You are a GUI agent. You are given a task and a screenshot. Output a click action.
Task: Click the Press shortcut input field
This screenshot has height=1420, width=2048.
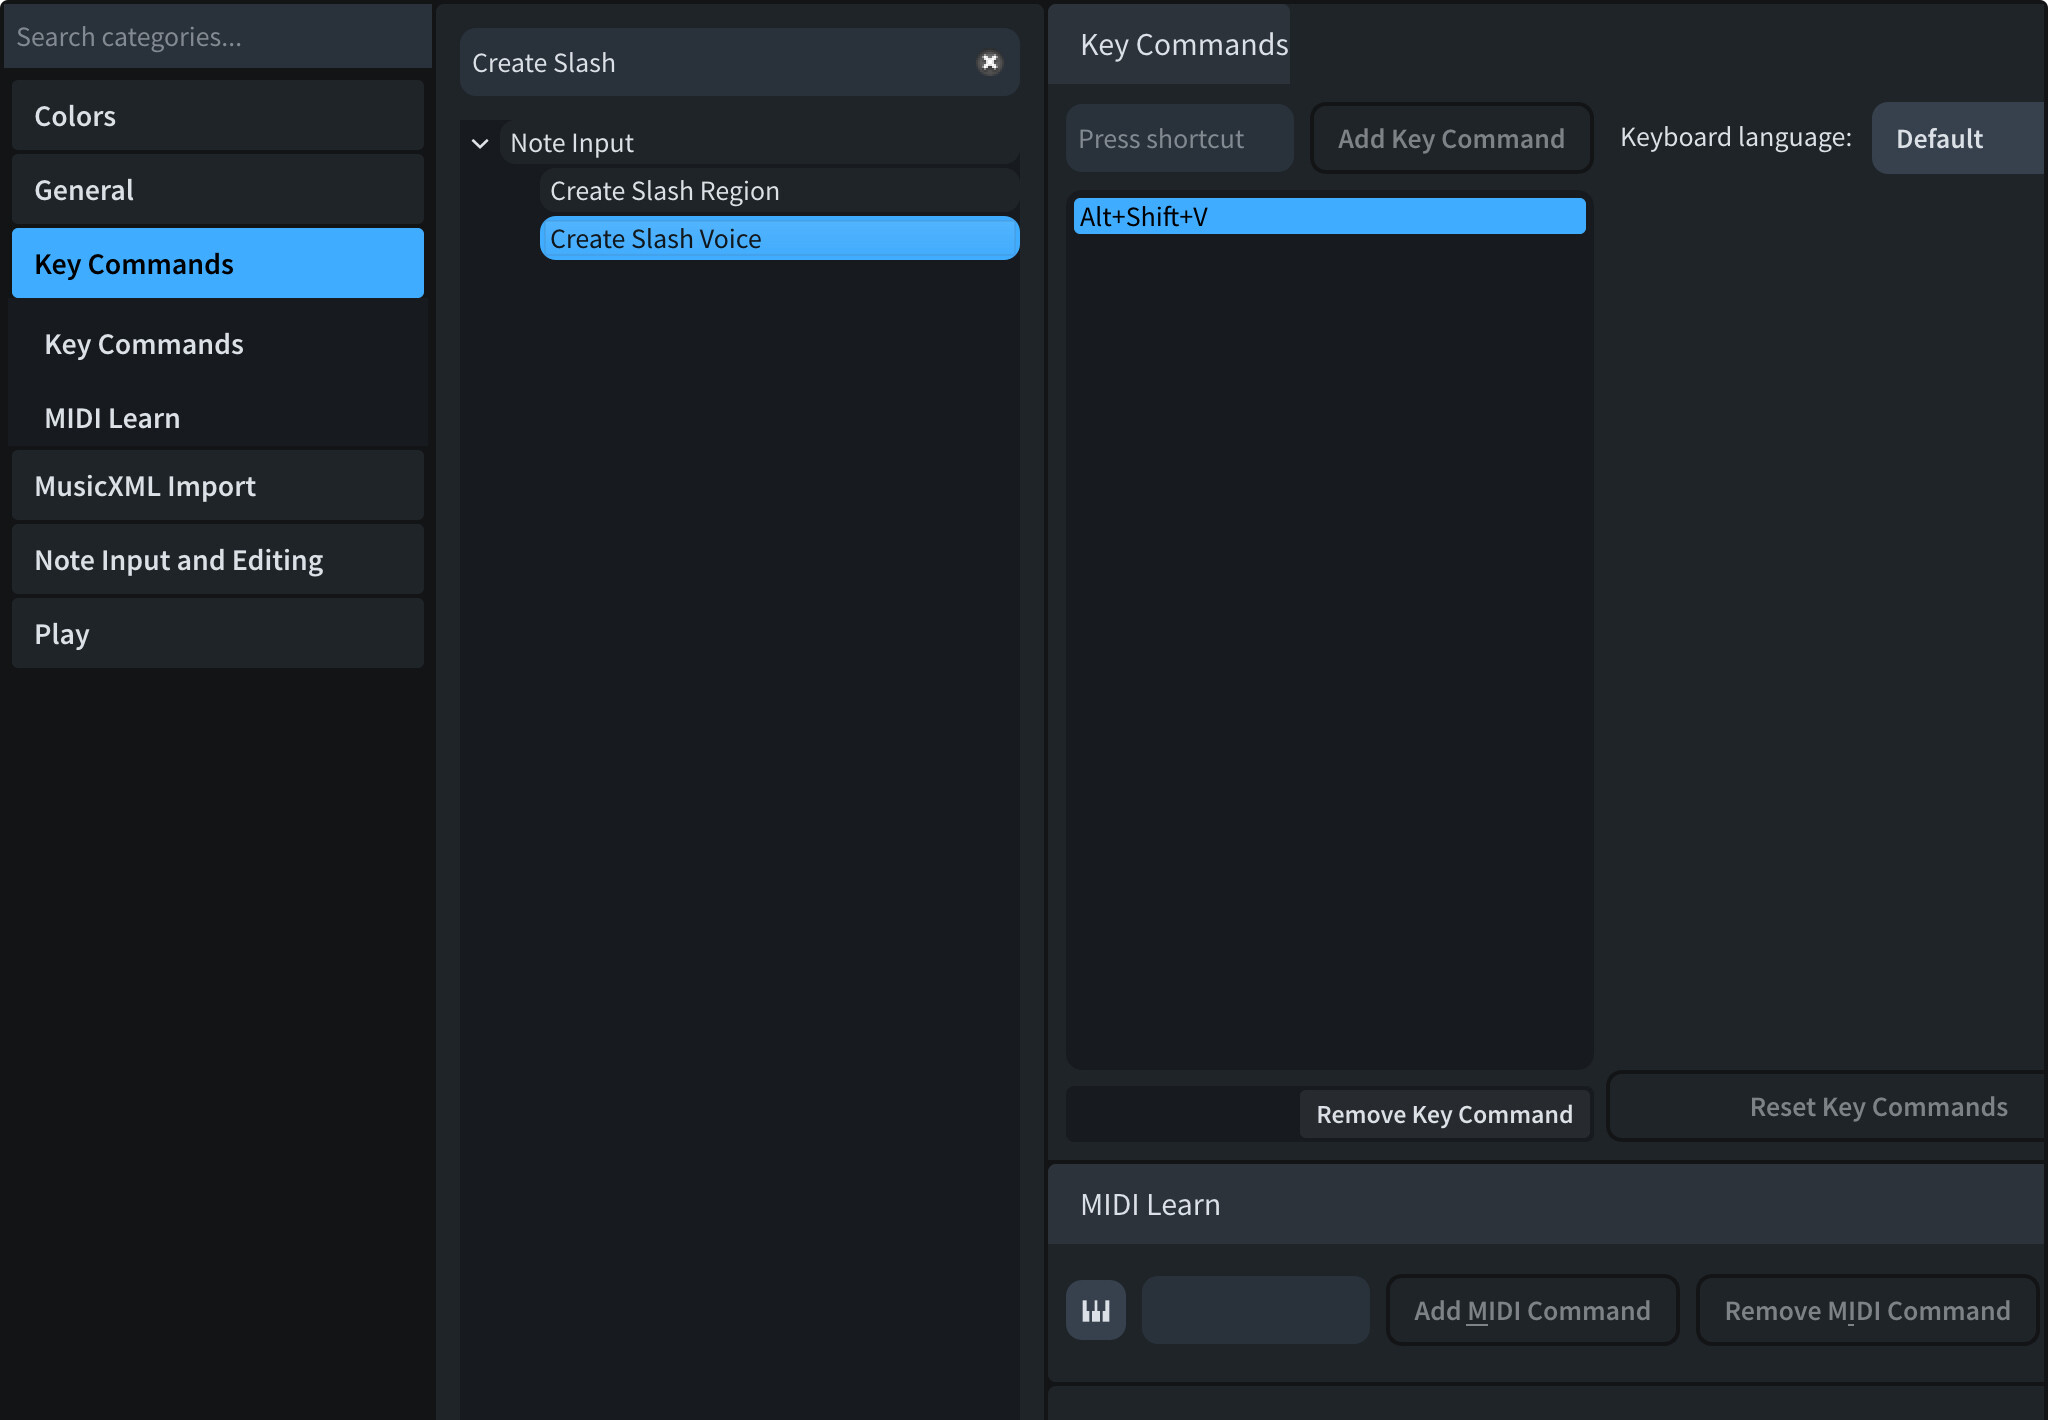point(1178,138)
